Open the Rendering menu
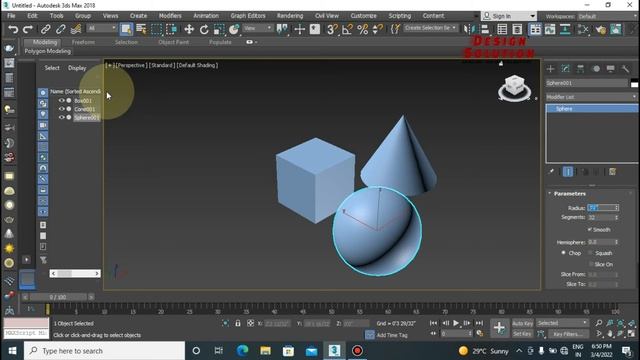Image resolution: width=640 pixels, height=360 pixels. pyautogui.click(x=290, y=16)
